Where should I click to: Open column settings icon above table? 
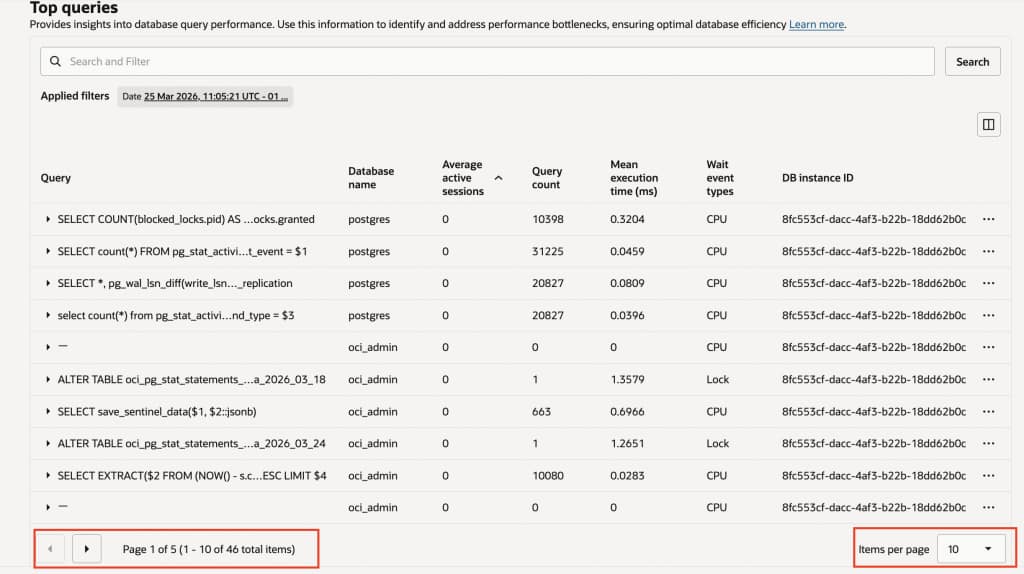(x=988, y=124)
